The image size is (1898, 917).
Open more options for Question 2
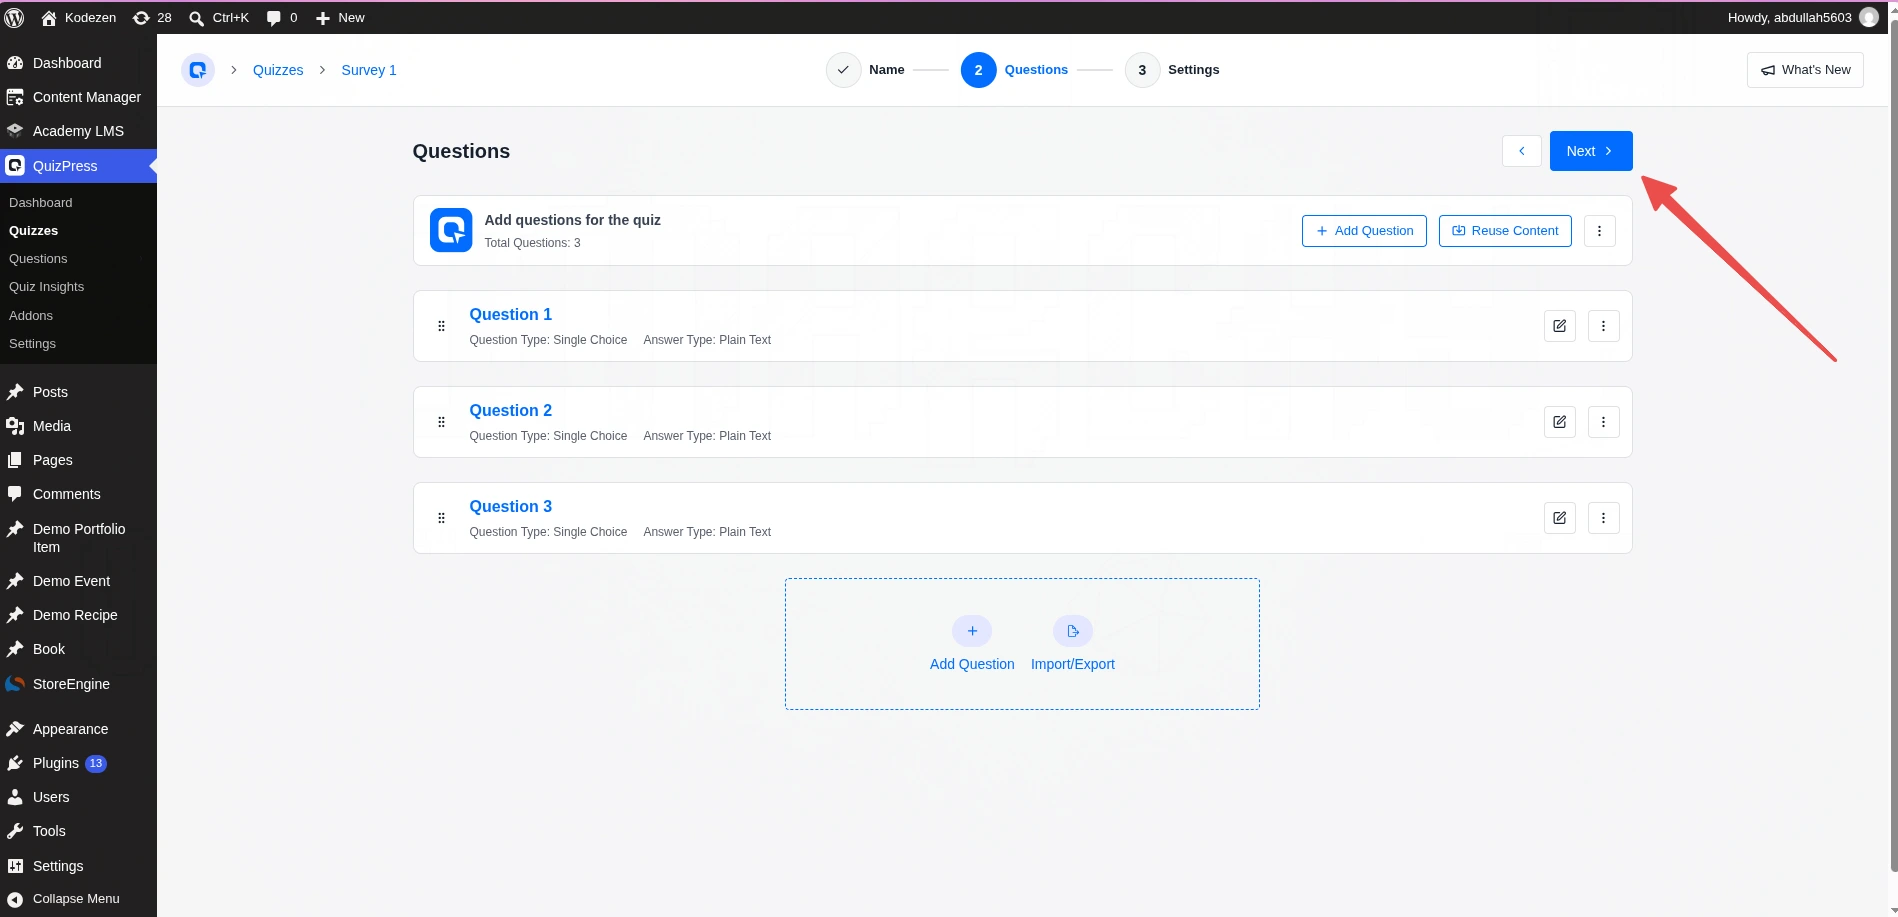(x=1604, y=422)
